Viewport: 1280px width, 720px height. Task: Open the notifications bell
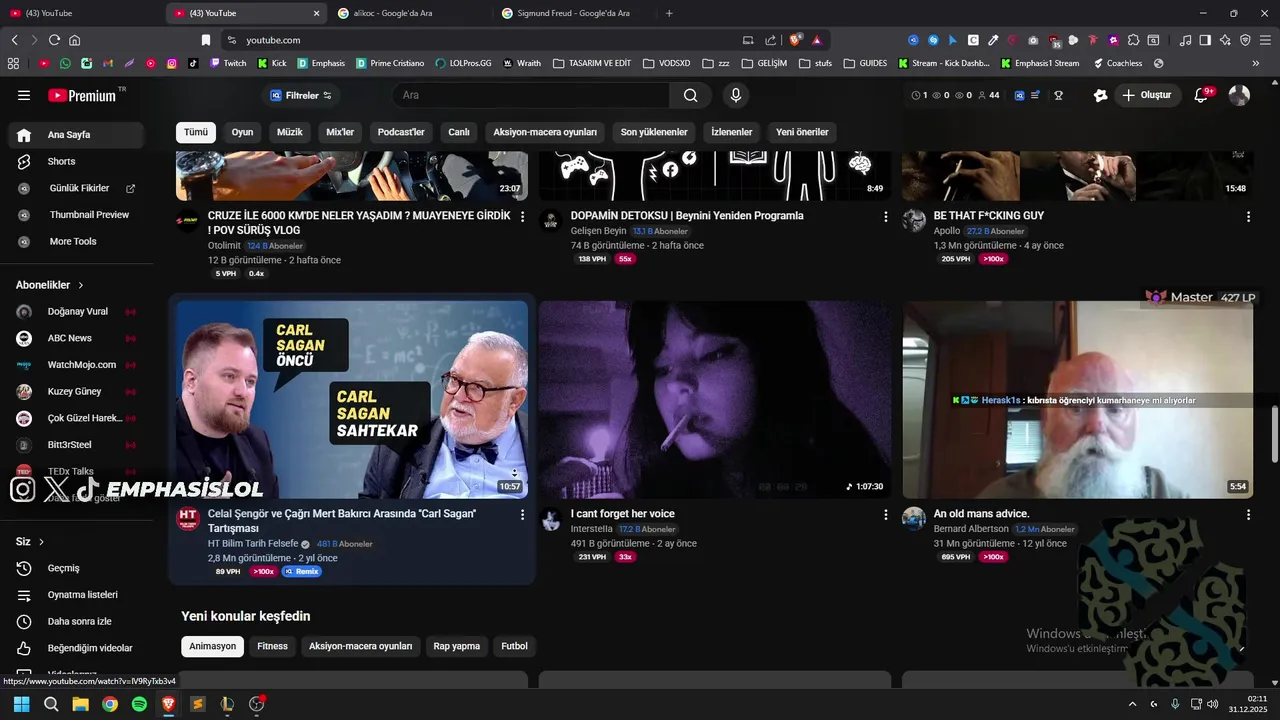tap(1202, 95)
